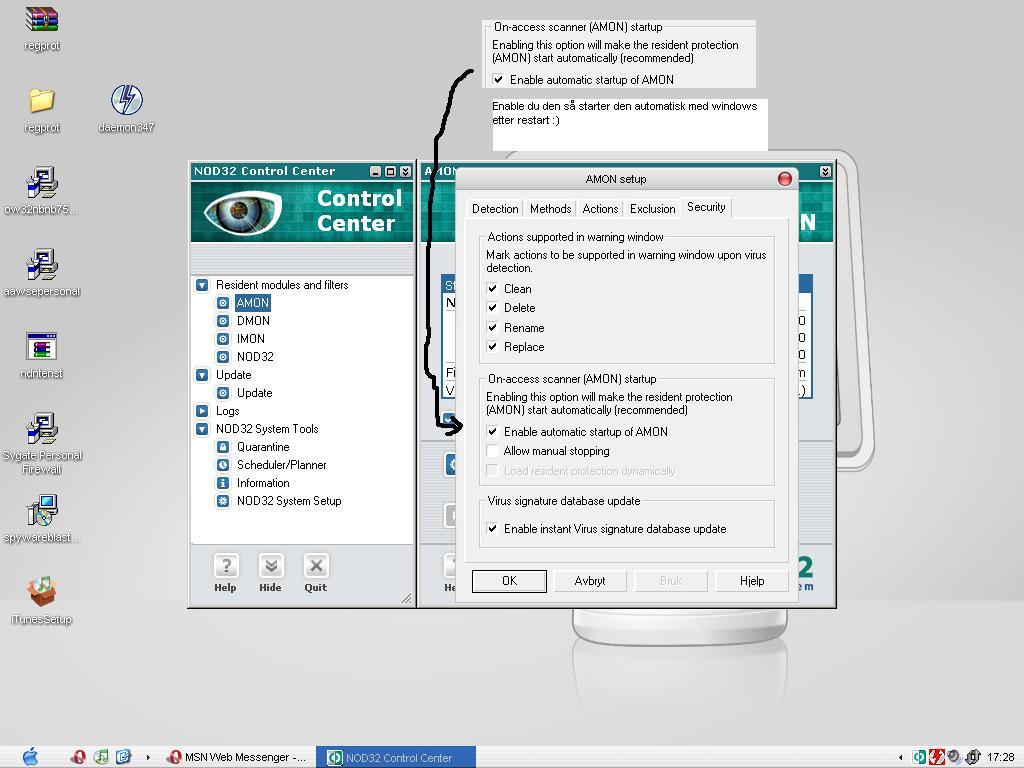Enable Allow manual stopping checkbox
This screenshot has height=768, width=1024.
coord(492,451)
